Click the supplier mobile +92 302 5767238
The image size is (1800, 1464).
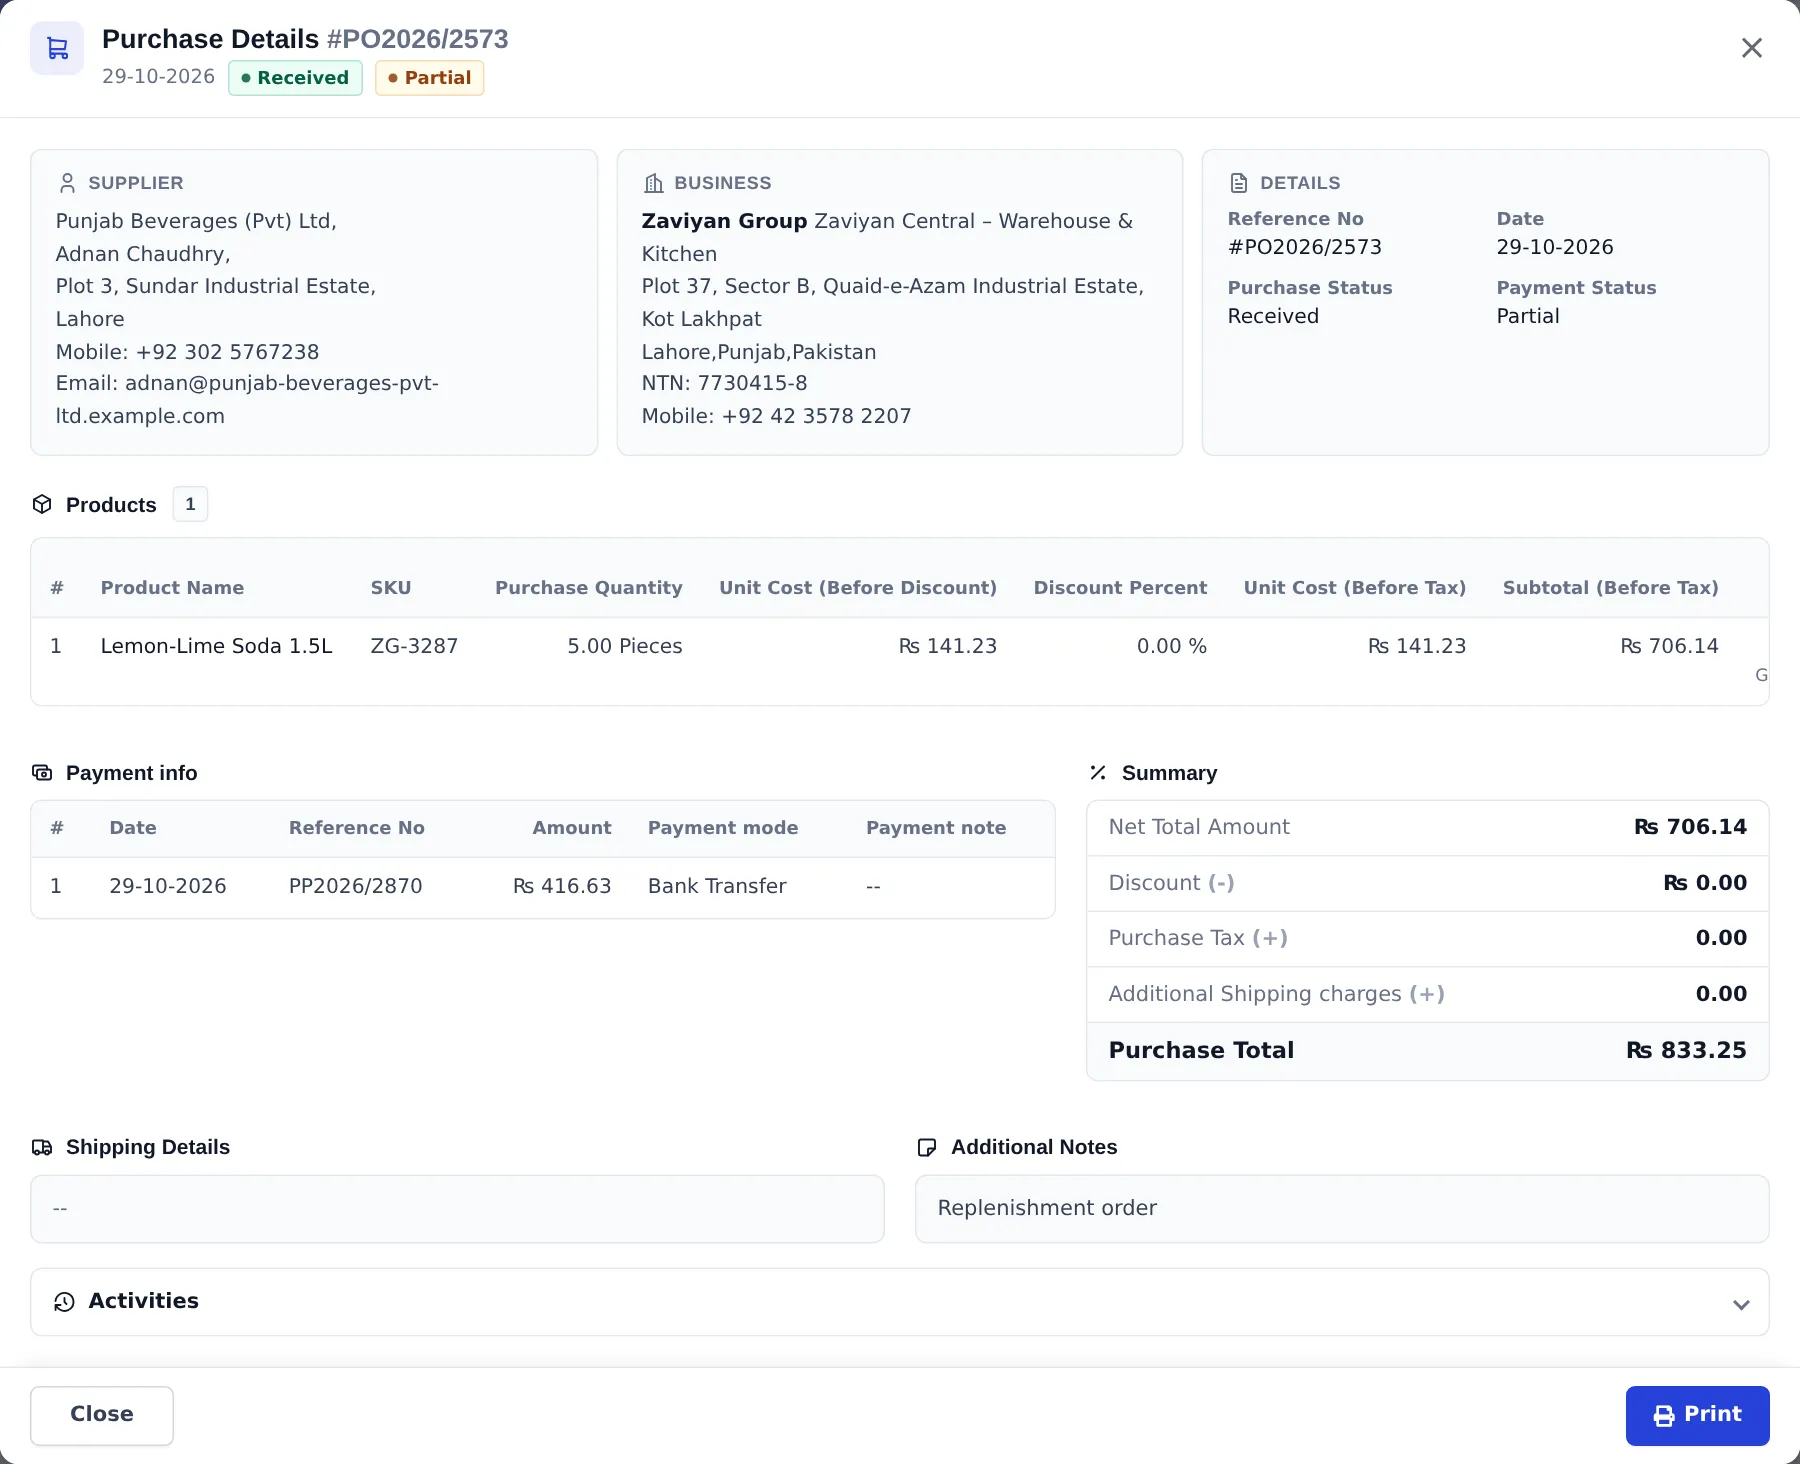(228, 352)
